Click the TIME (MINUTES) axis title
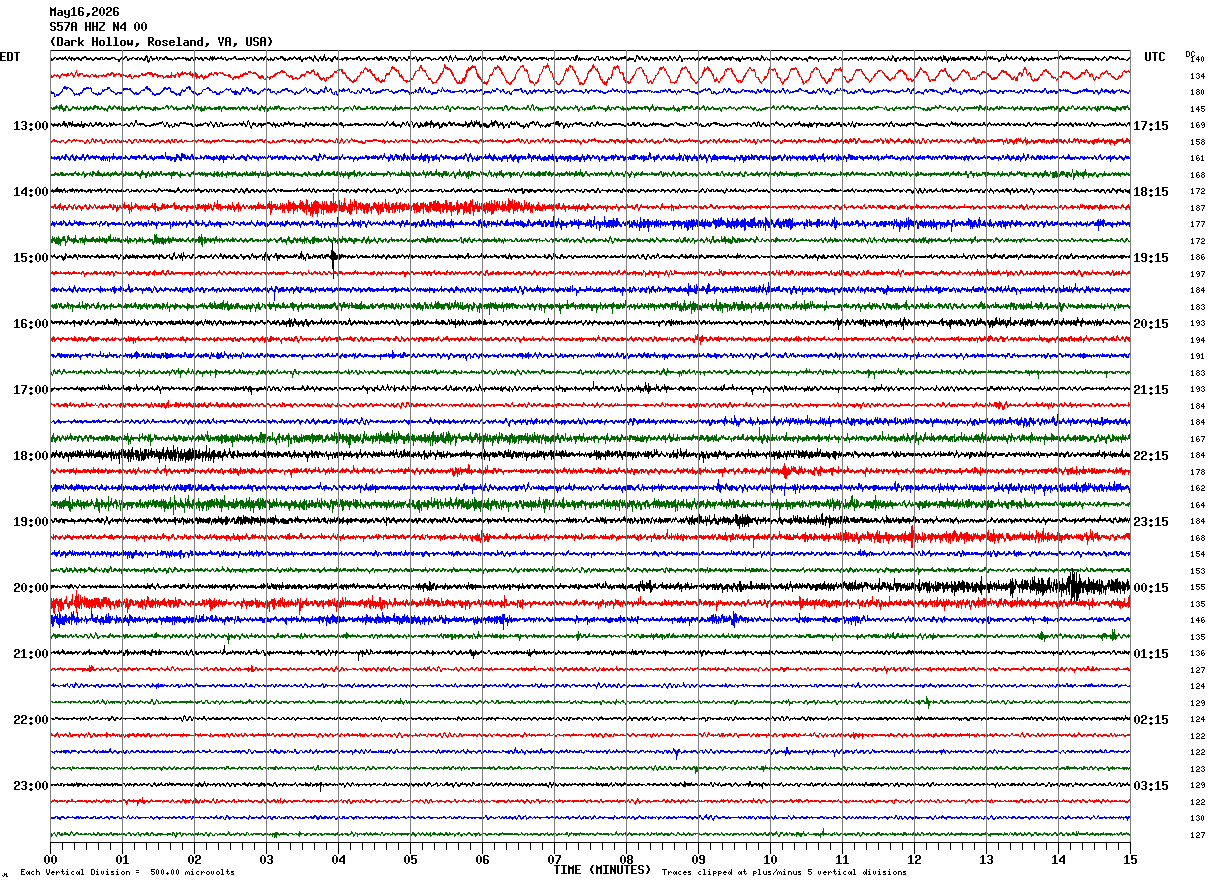The image size is (1210, 886). pos(602,870)
